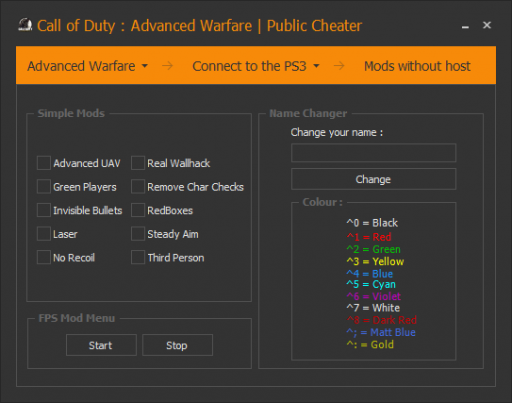The width and height of the screenshot is (512, 403).
Task: Expand the Advanced Warfare dropdown arrow
Action: pos(145,66)
